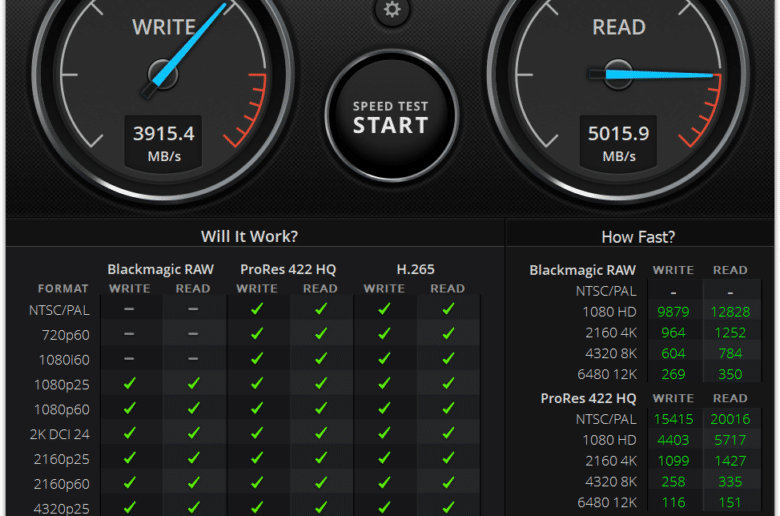Click the ProRes 422 HQ column heading in Will It Work
Screen dimensions: 780x516
click(288, 269)
